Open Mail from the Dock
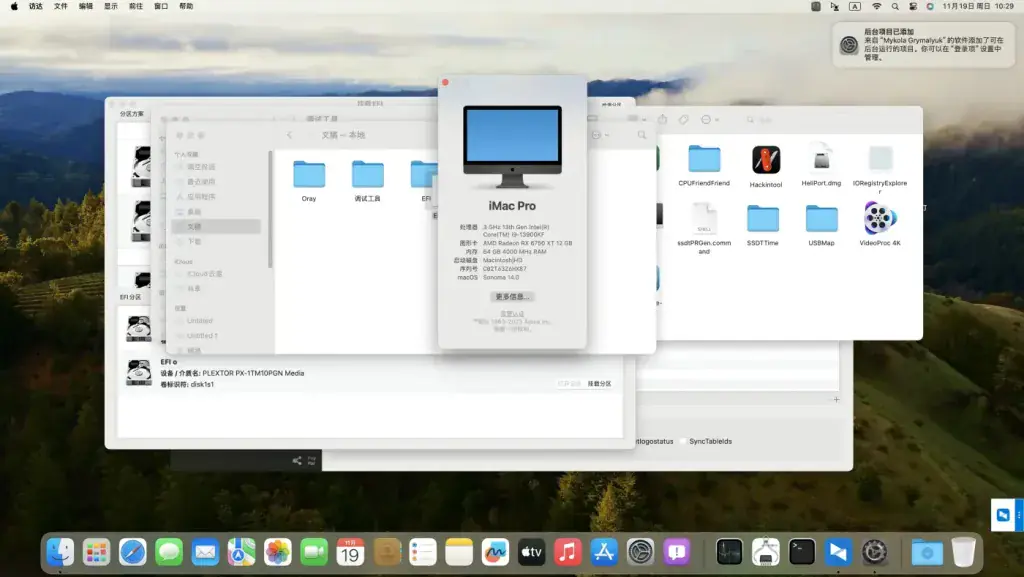 (x=205, y=553)
